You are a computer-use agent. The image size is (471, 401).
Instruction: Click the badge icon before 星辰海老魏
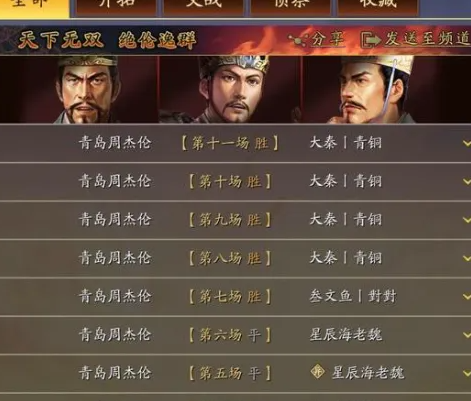point(317,371)
